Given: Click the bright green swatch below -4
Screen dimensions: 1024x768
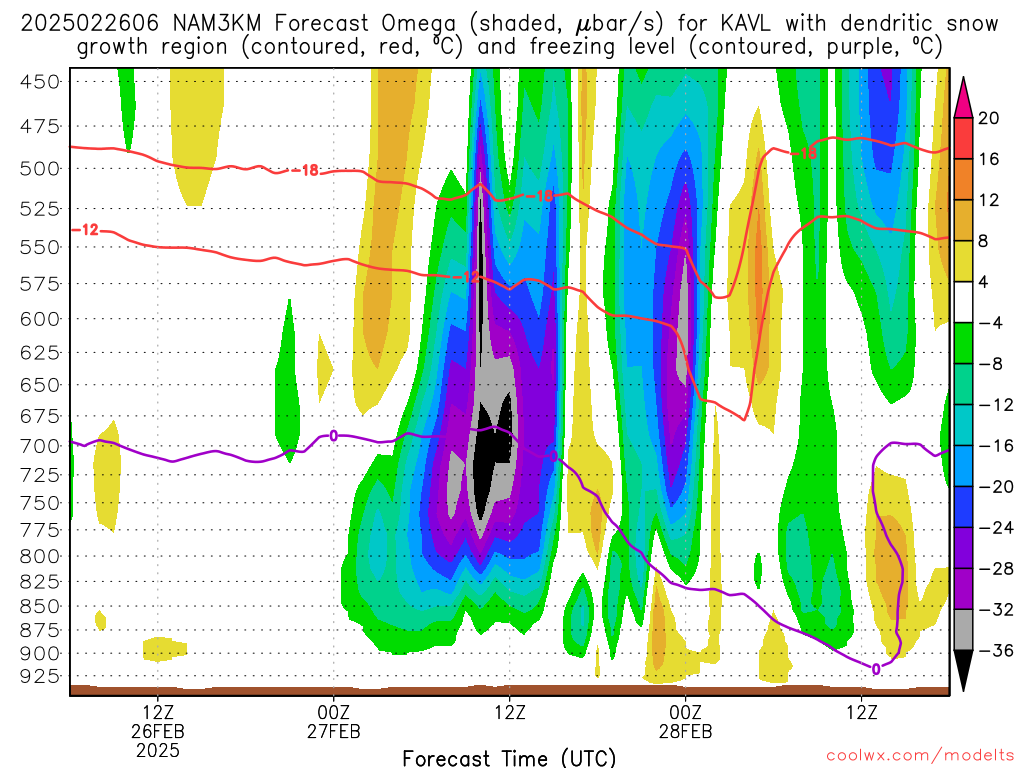Looking at the screenshot, I should tap(963, 343).
